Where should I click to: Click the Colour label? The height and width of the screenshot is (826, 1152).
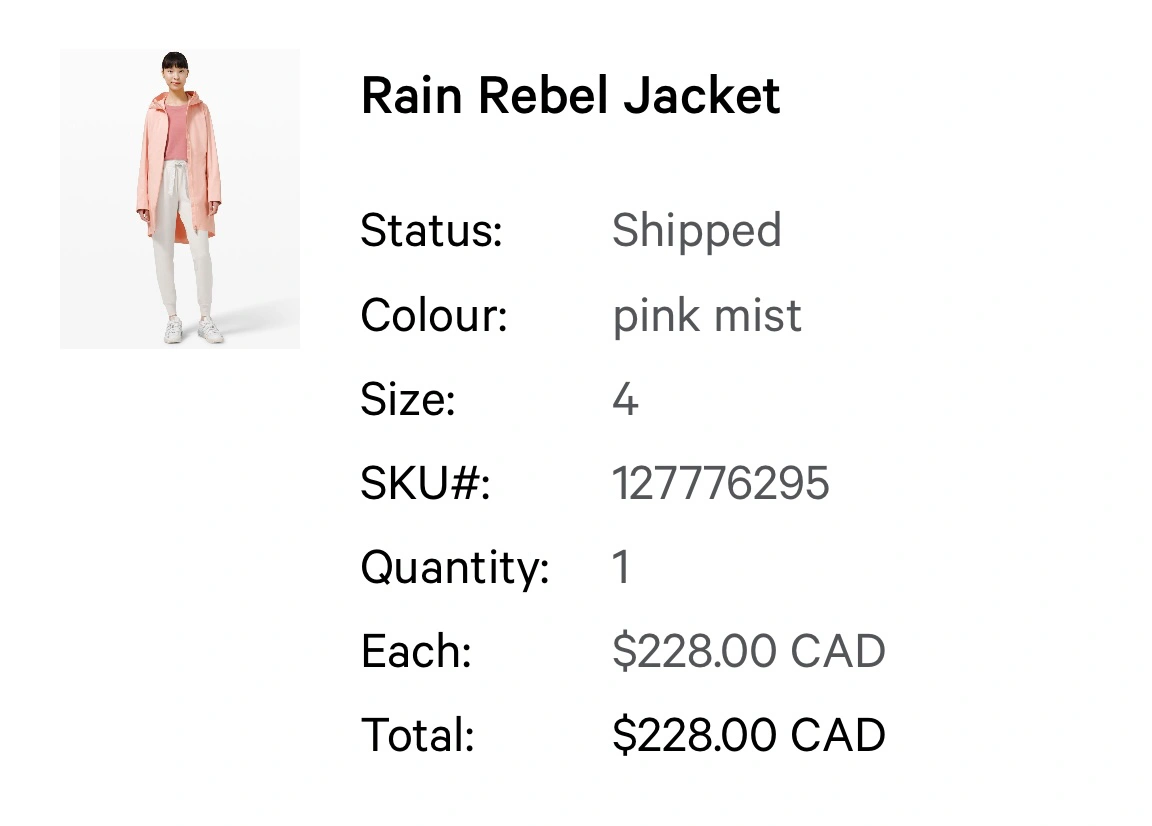433,315
